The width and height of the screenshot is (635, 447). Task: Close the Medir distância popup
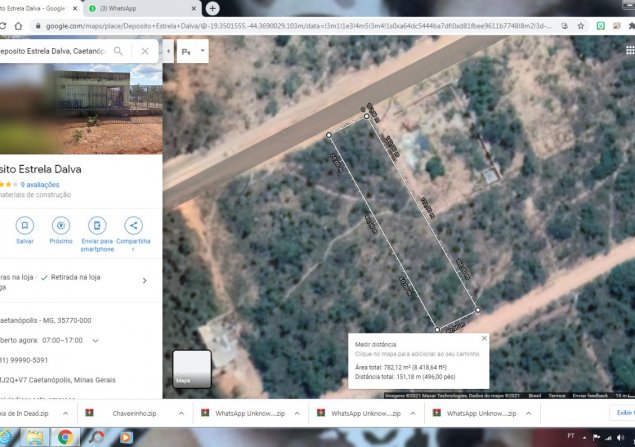pos(485,338)
